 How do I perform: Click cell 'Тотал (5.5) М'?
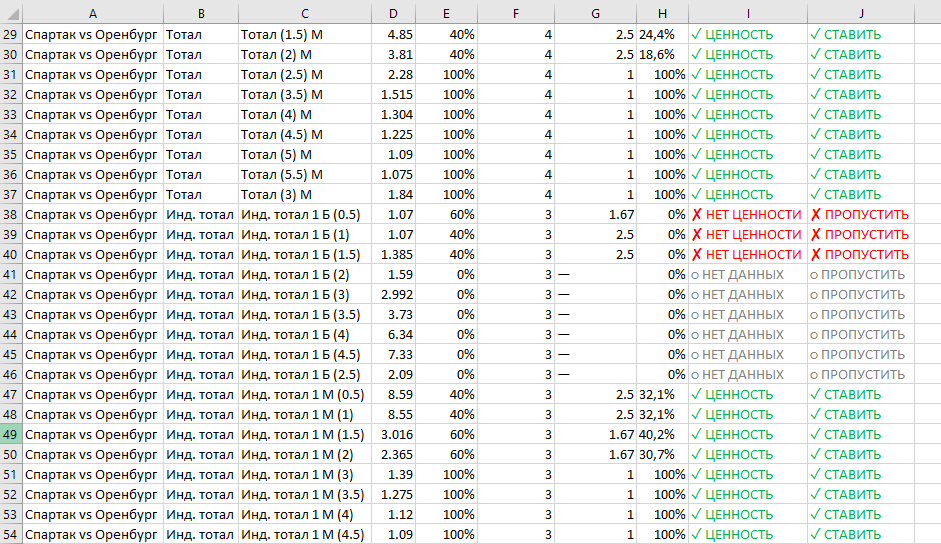click(x=282, y=174)
